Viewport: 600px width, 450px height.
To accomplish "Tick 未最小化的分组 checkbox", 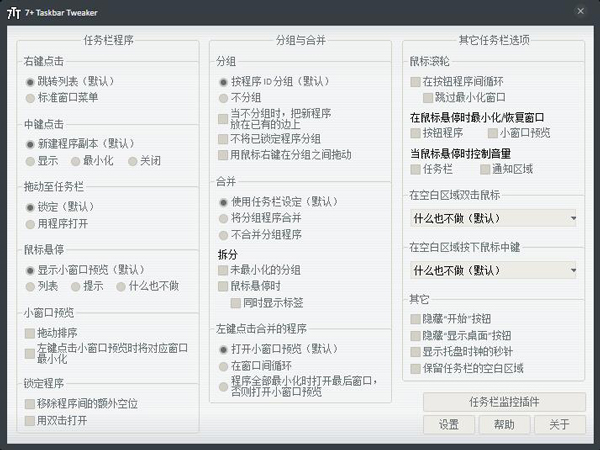I will click(x=223, y=271).
